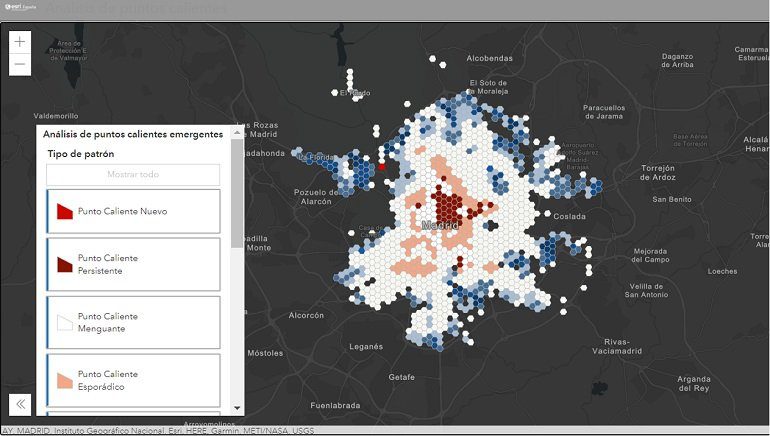This screenshot has width=770, height=436.
Task: Zoom out of the map
Action: pyautogui.click(x=20, y=64)
